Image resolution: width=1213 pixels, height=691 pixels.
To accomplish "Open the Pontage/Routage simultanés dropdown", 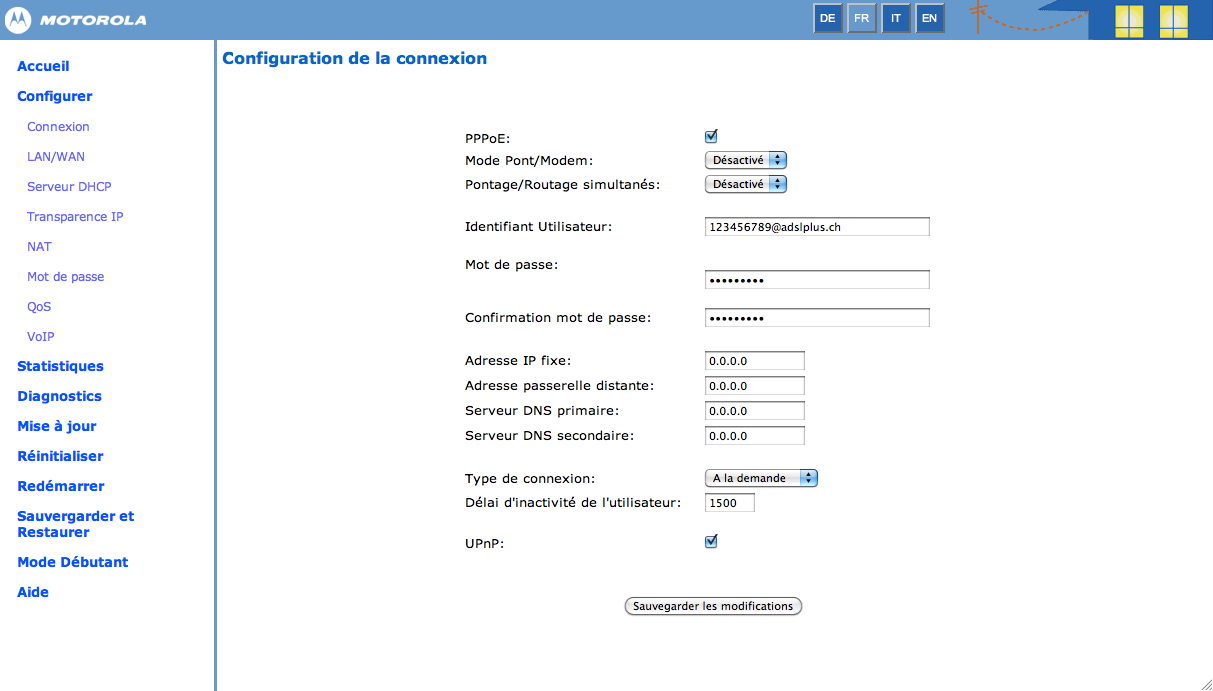I will [745, 183].
